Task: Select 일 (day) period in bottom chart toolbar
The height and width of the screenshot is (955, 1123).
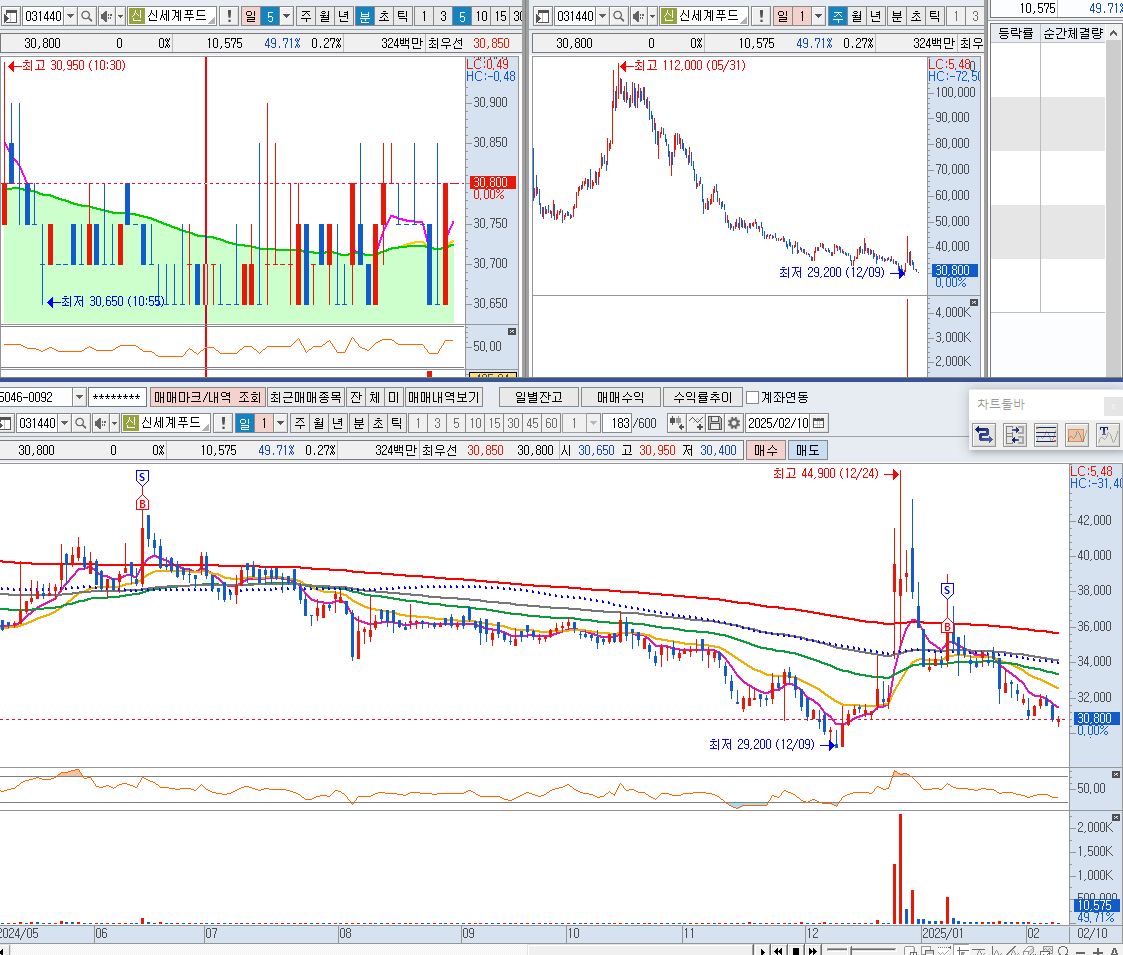Action: click(x=244, y=423)
